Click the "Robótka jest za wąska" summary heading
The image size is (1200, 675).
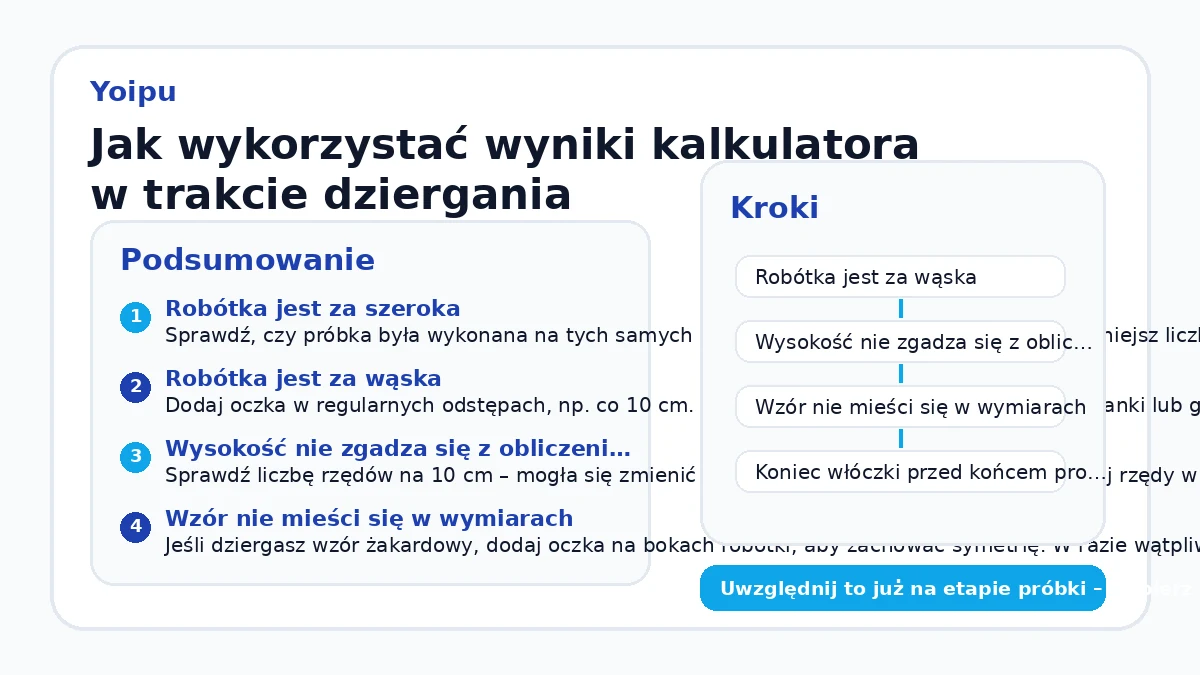pyautogui.click(x=303, y=378)
